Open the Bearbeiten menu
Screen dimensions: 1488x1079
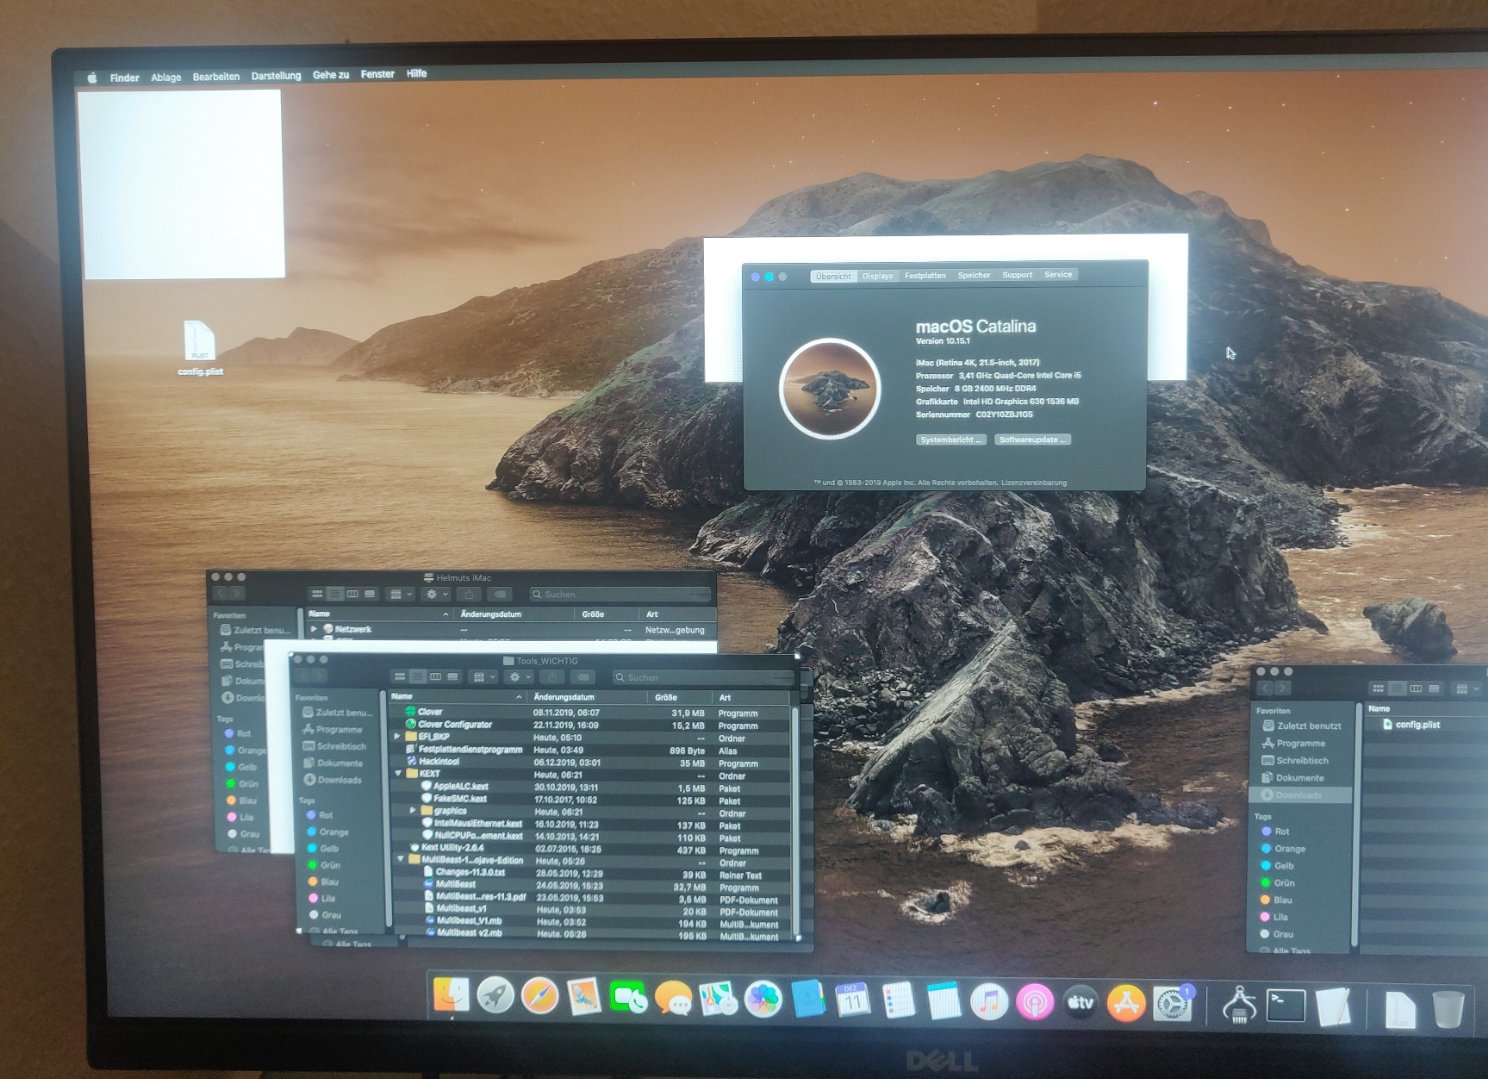(x=216, y=76)
